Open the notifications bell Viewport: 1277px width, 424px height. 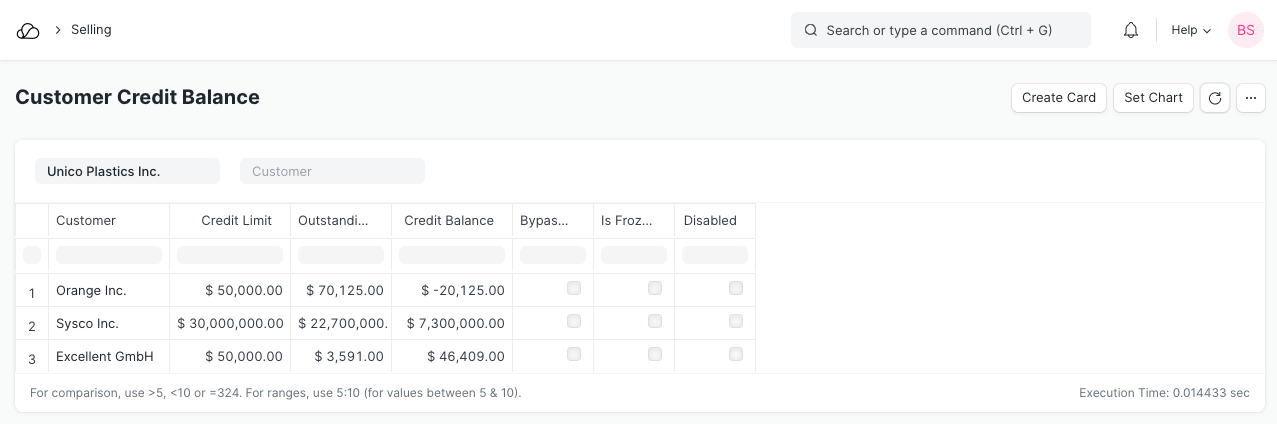(x=1131, y=31)
